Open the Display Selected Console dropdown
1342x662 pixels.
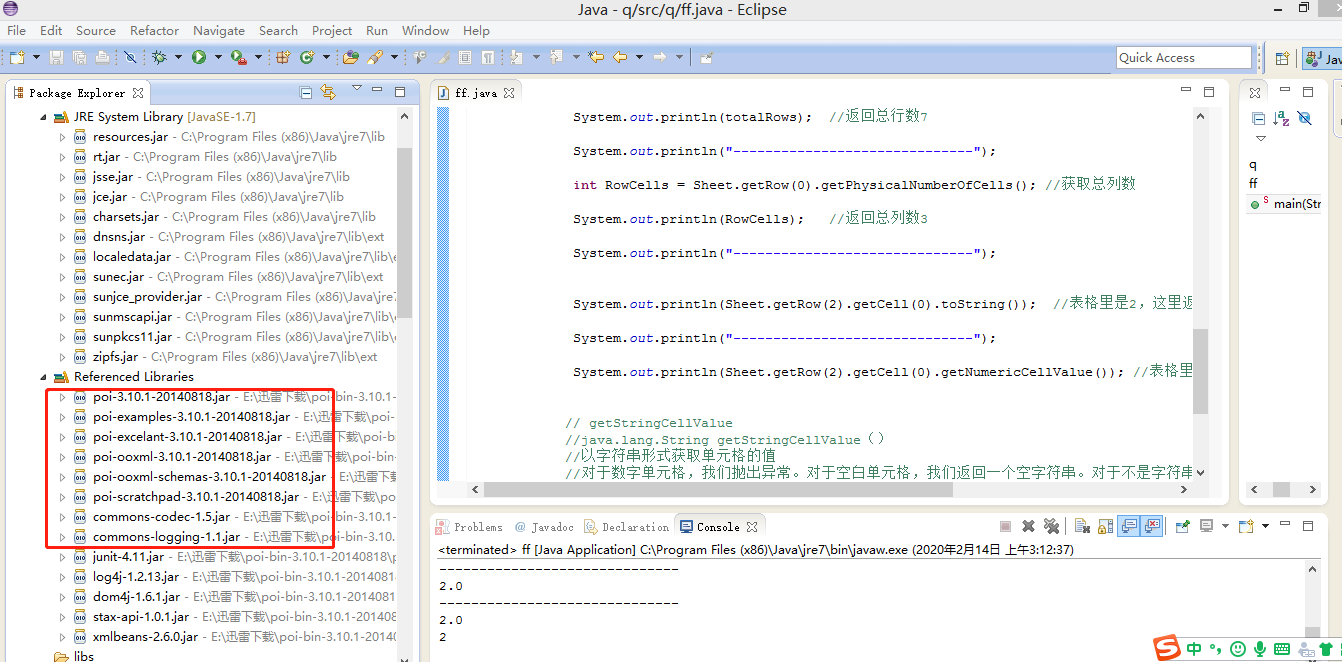coord(1225,526)
